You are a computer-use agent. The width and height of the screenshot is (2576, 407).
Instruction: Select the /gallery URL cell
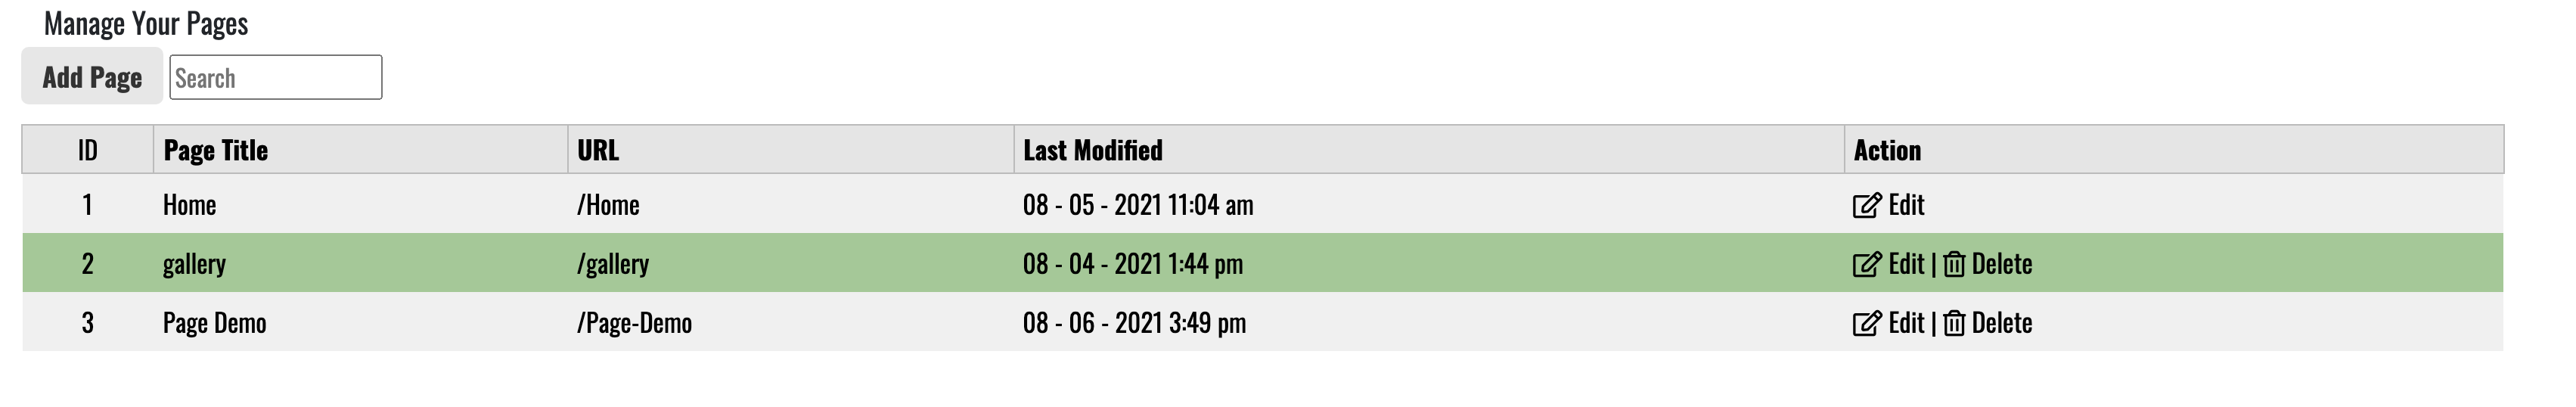coord(613,264)
